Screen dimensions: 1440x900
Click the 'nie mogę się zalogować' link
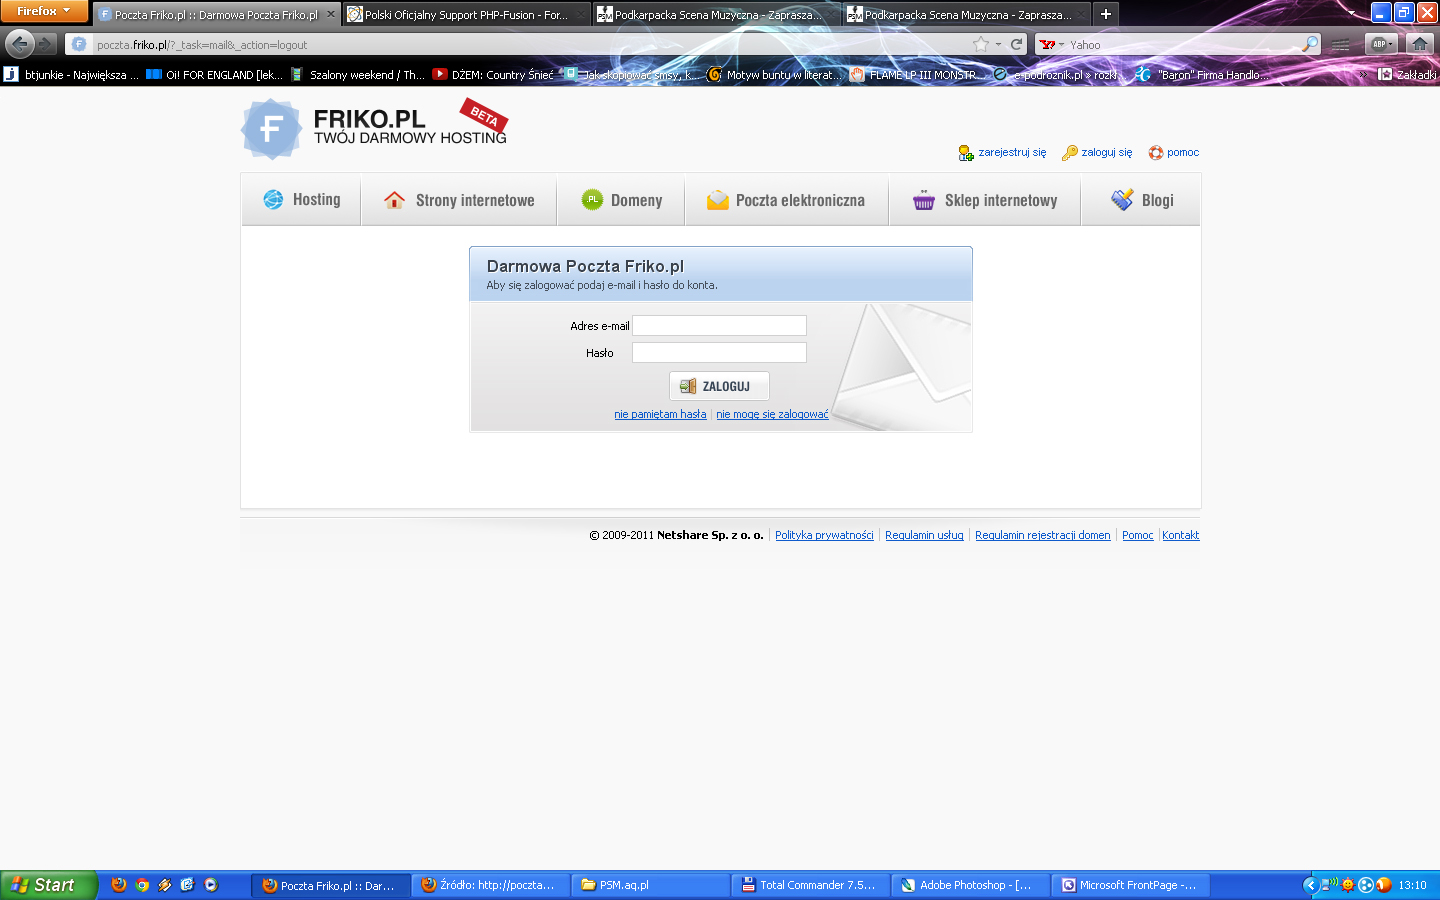click(772, 414)
